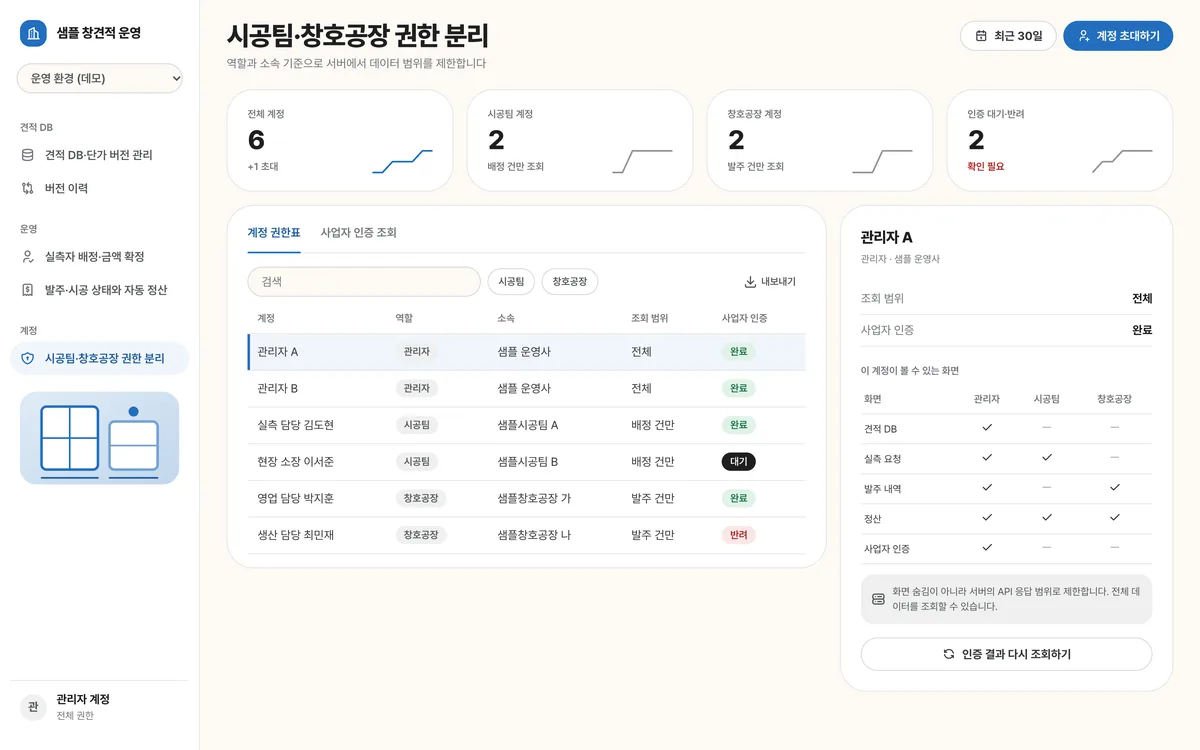1200x750 pixels.
Task: Select the 관리자 A table row
Action: point(526,352)
